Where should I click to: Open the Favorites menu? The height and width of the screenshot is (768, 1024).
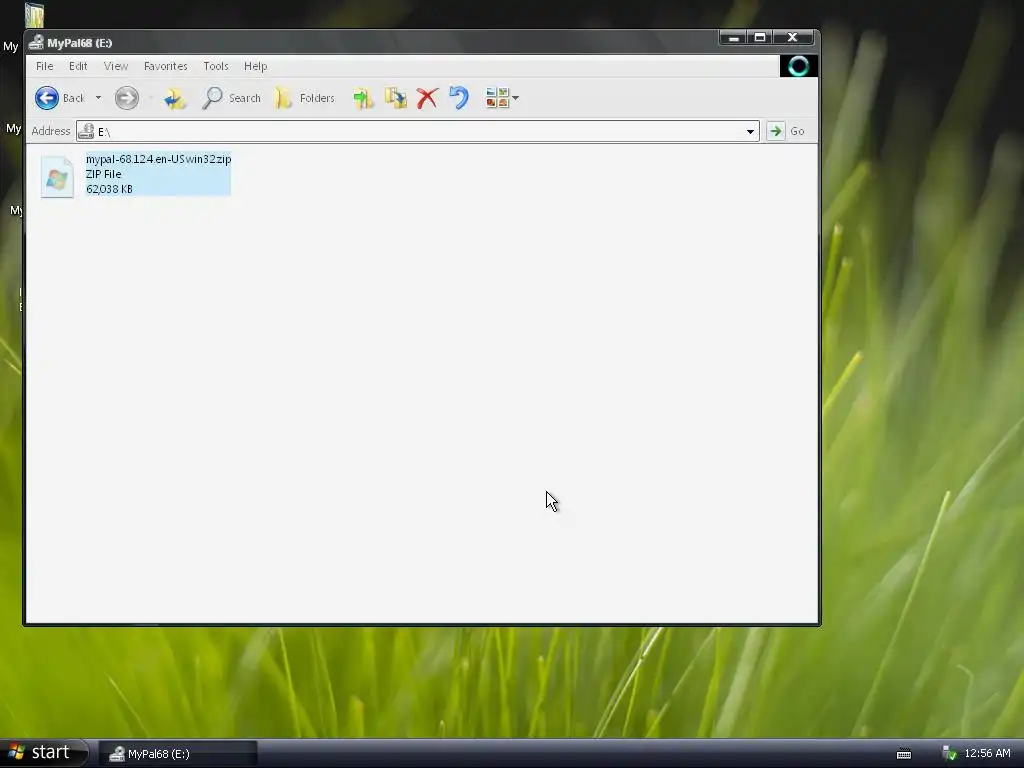pyautogui.click(x=165, y=66)
